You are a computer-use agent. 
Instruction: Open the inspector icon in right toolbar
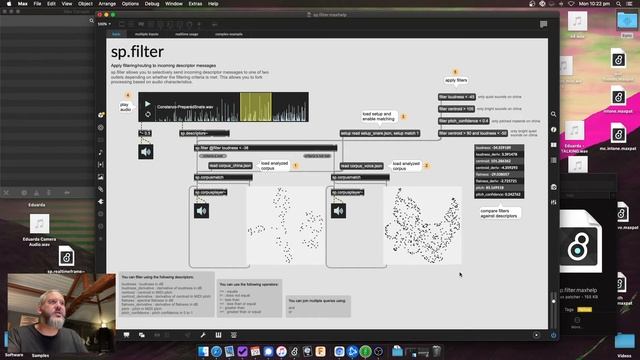(553, 129)
